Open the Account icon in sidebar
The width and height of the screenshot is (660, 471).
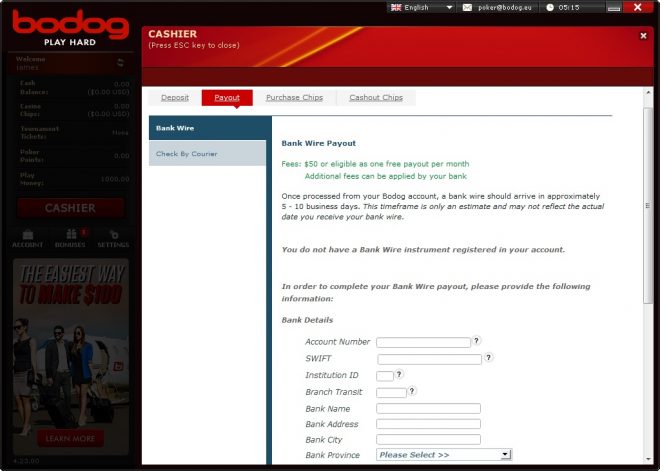[28, 238]
